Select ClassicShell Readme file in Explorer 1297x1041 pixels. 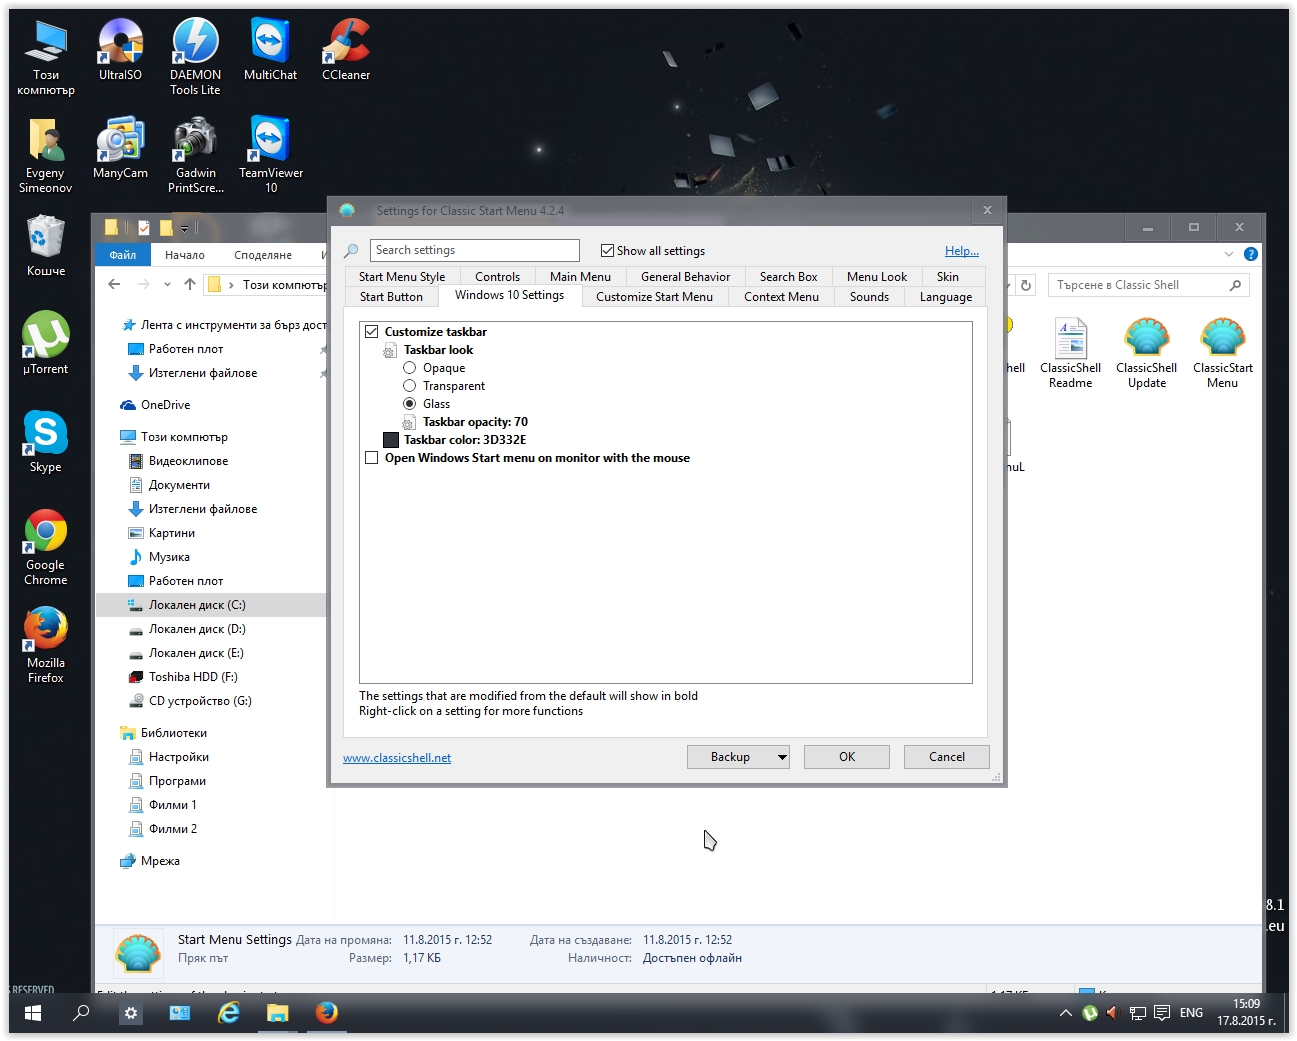pos(1070,353)
